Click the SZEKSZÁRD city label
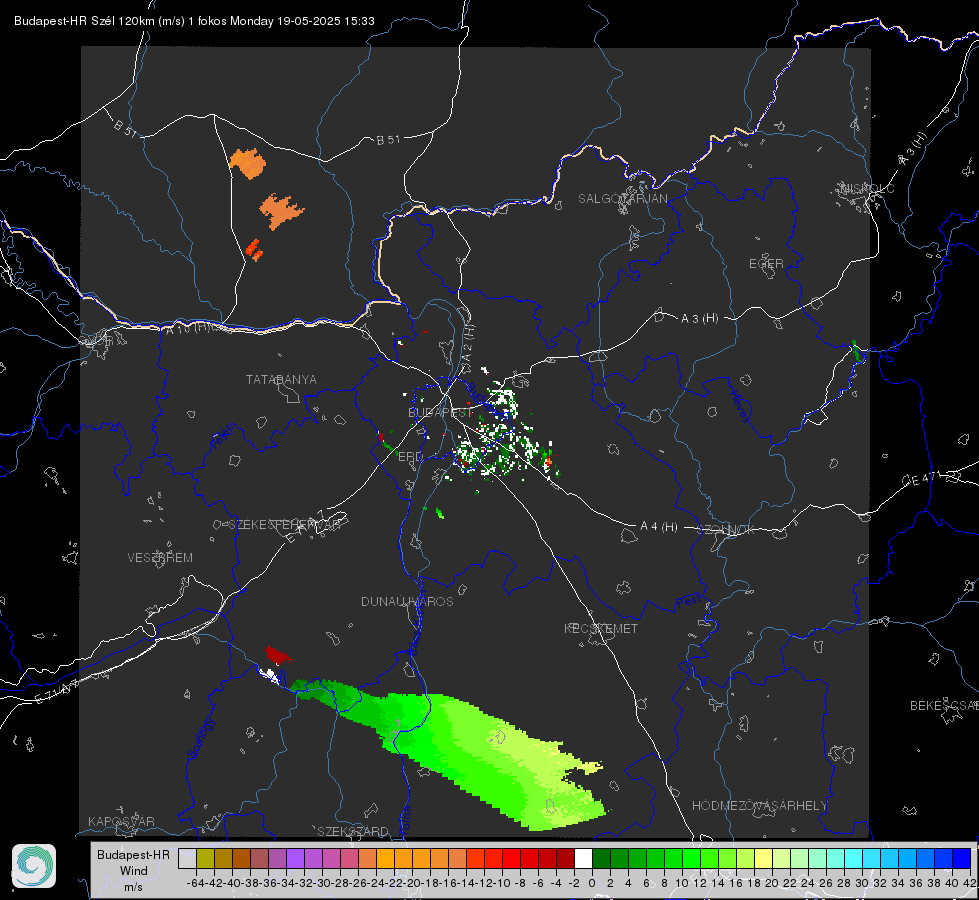The width and height of the screenshot is (979, 900). tap(353, 831)
